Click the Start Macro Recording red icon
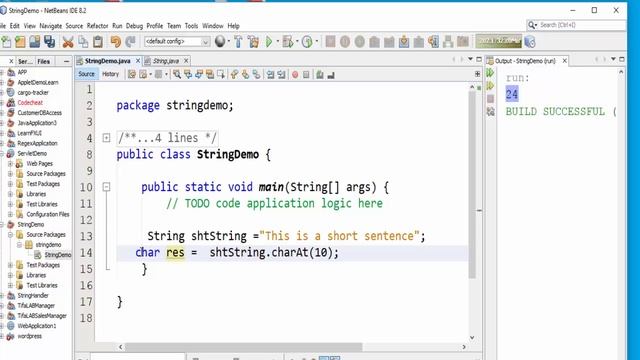This screenshot has height=360, width=640. (295, 75)
